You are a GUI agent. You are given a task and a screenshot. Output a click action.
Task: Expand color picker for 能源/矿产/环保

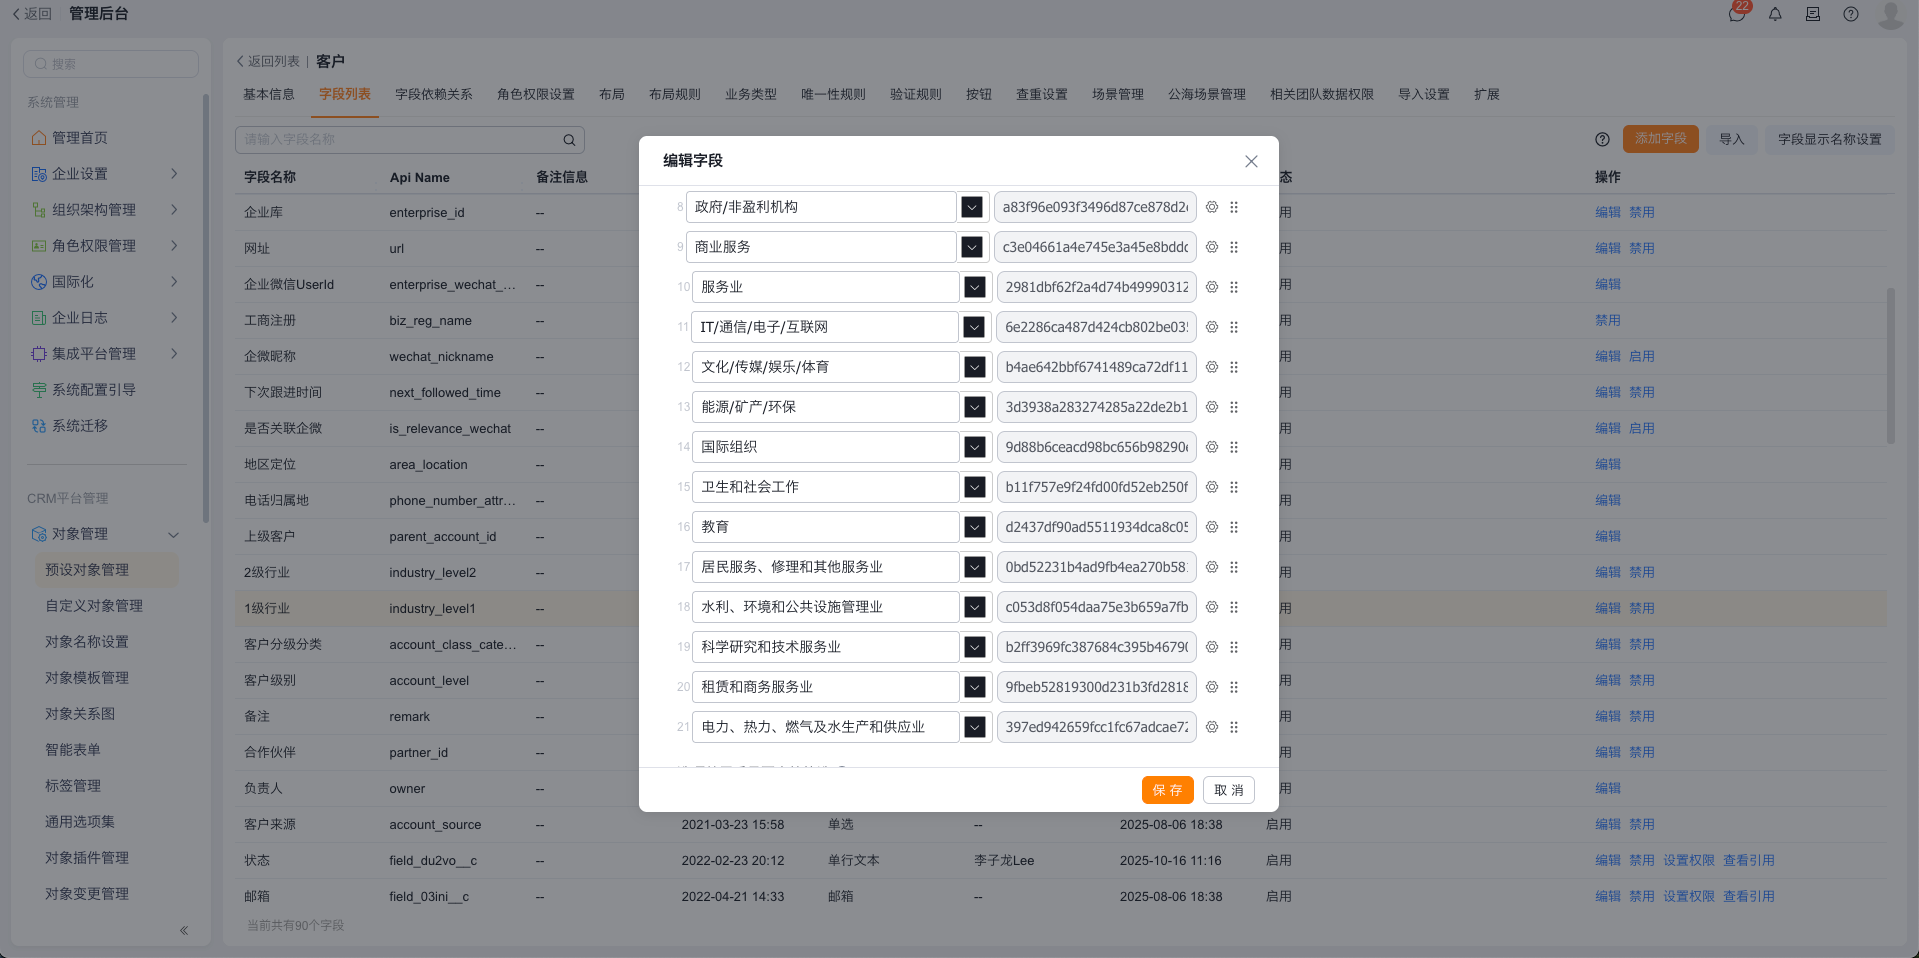tap(974, 407)
